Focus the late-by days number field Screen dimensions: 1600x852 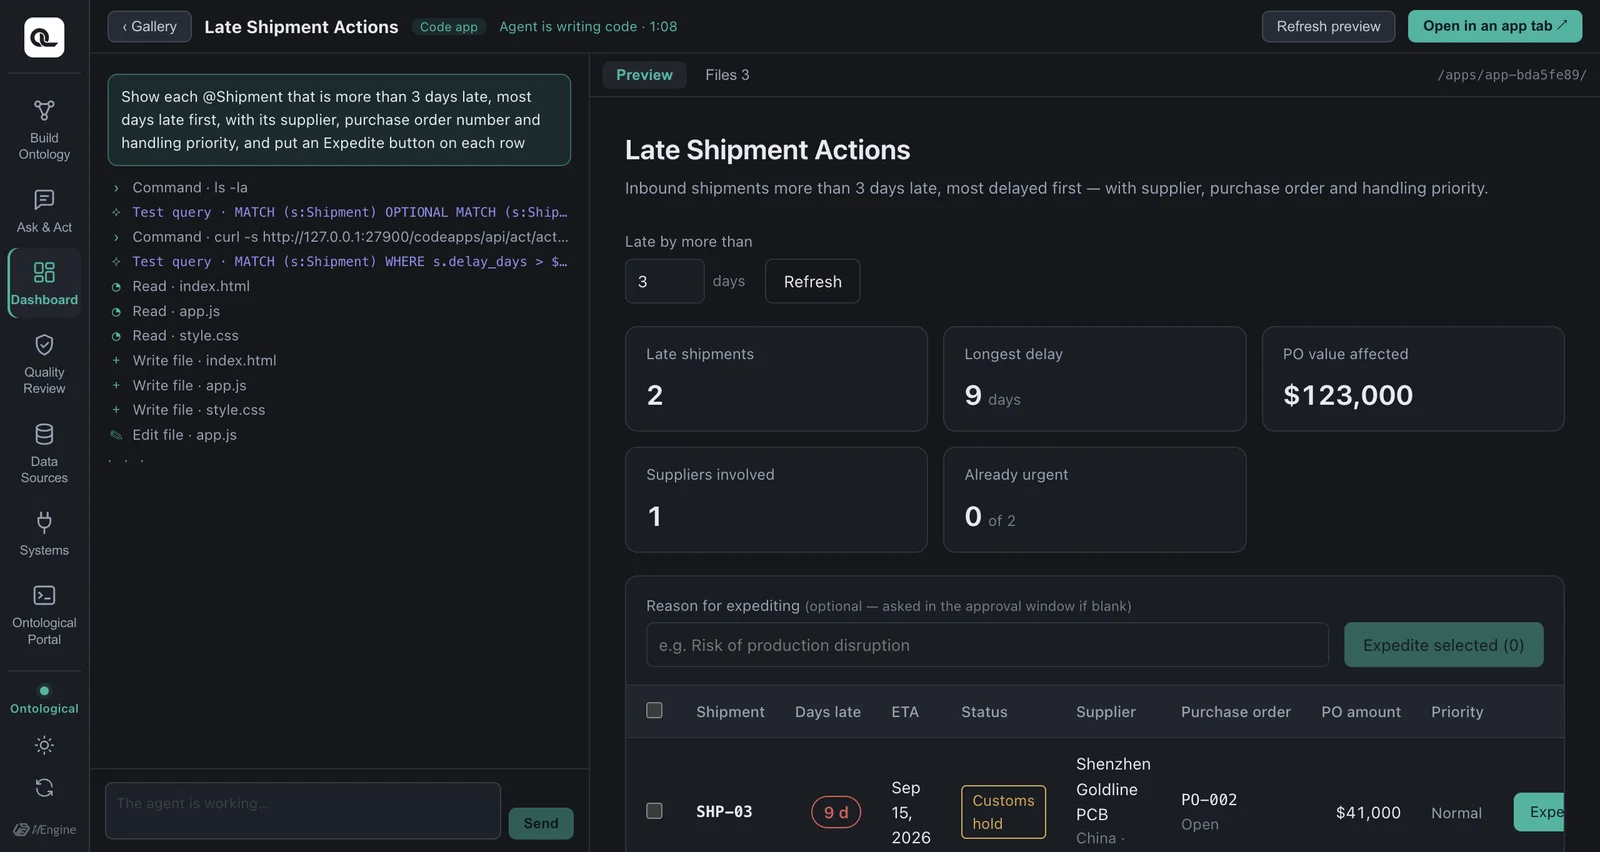664,281
